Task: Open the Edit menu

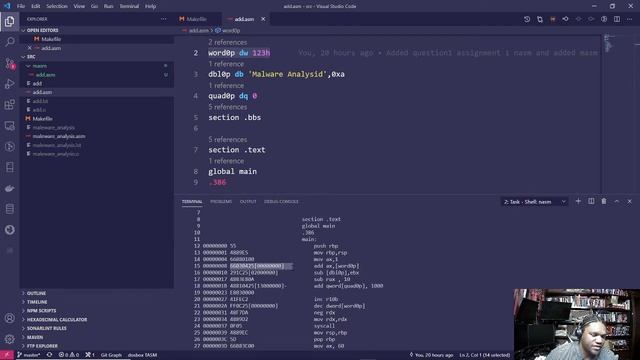Action: [x=36, y=6]
